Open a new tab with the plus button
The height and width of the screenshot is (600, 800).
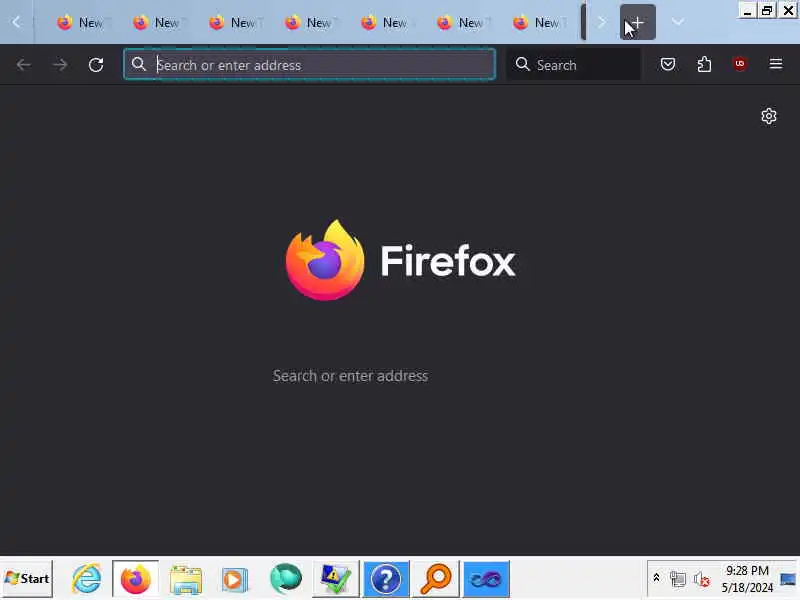click(638, 22)
